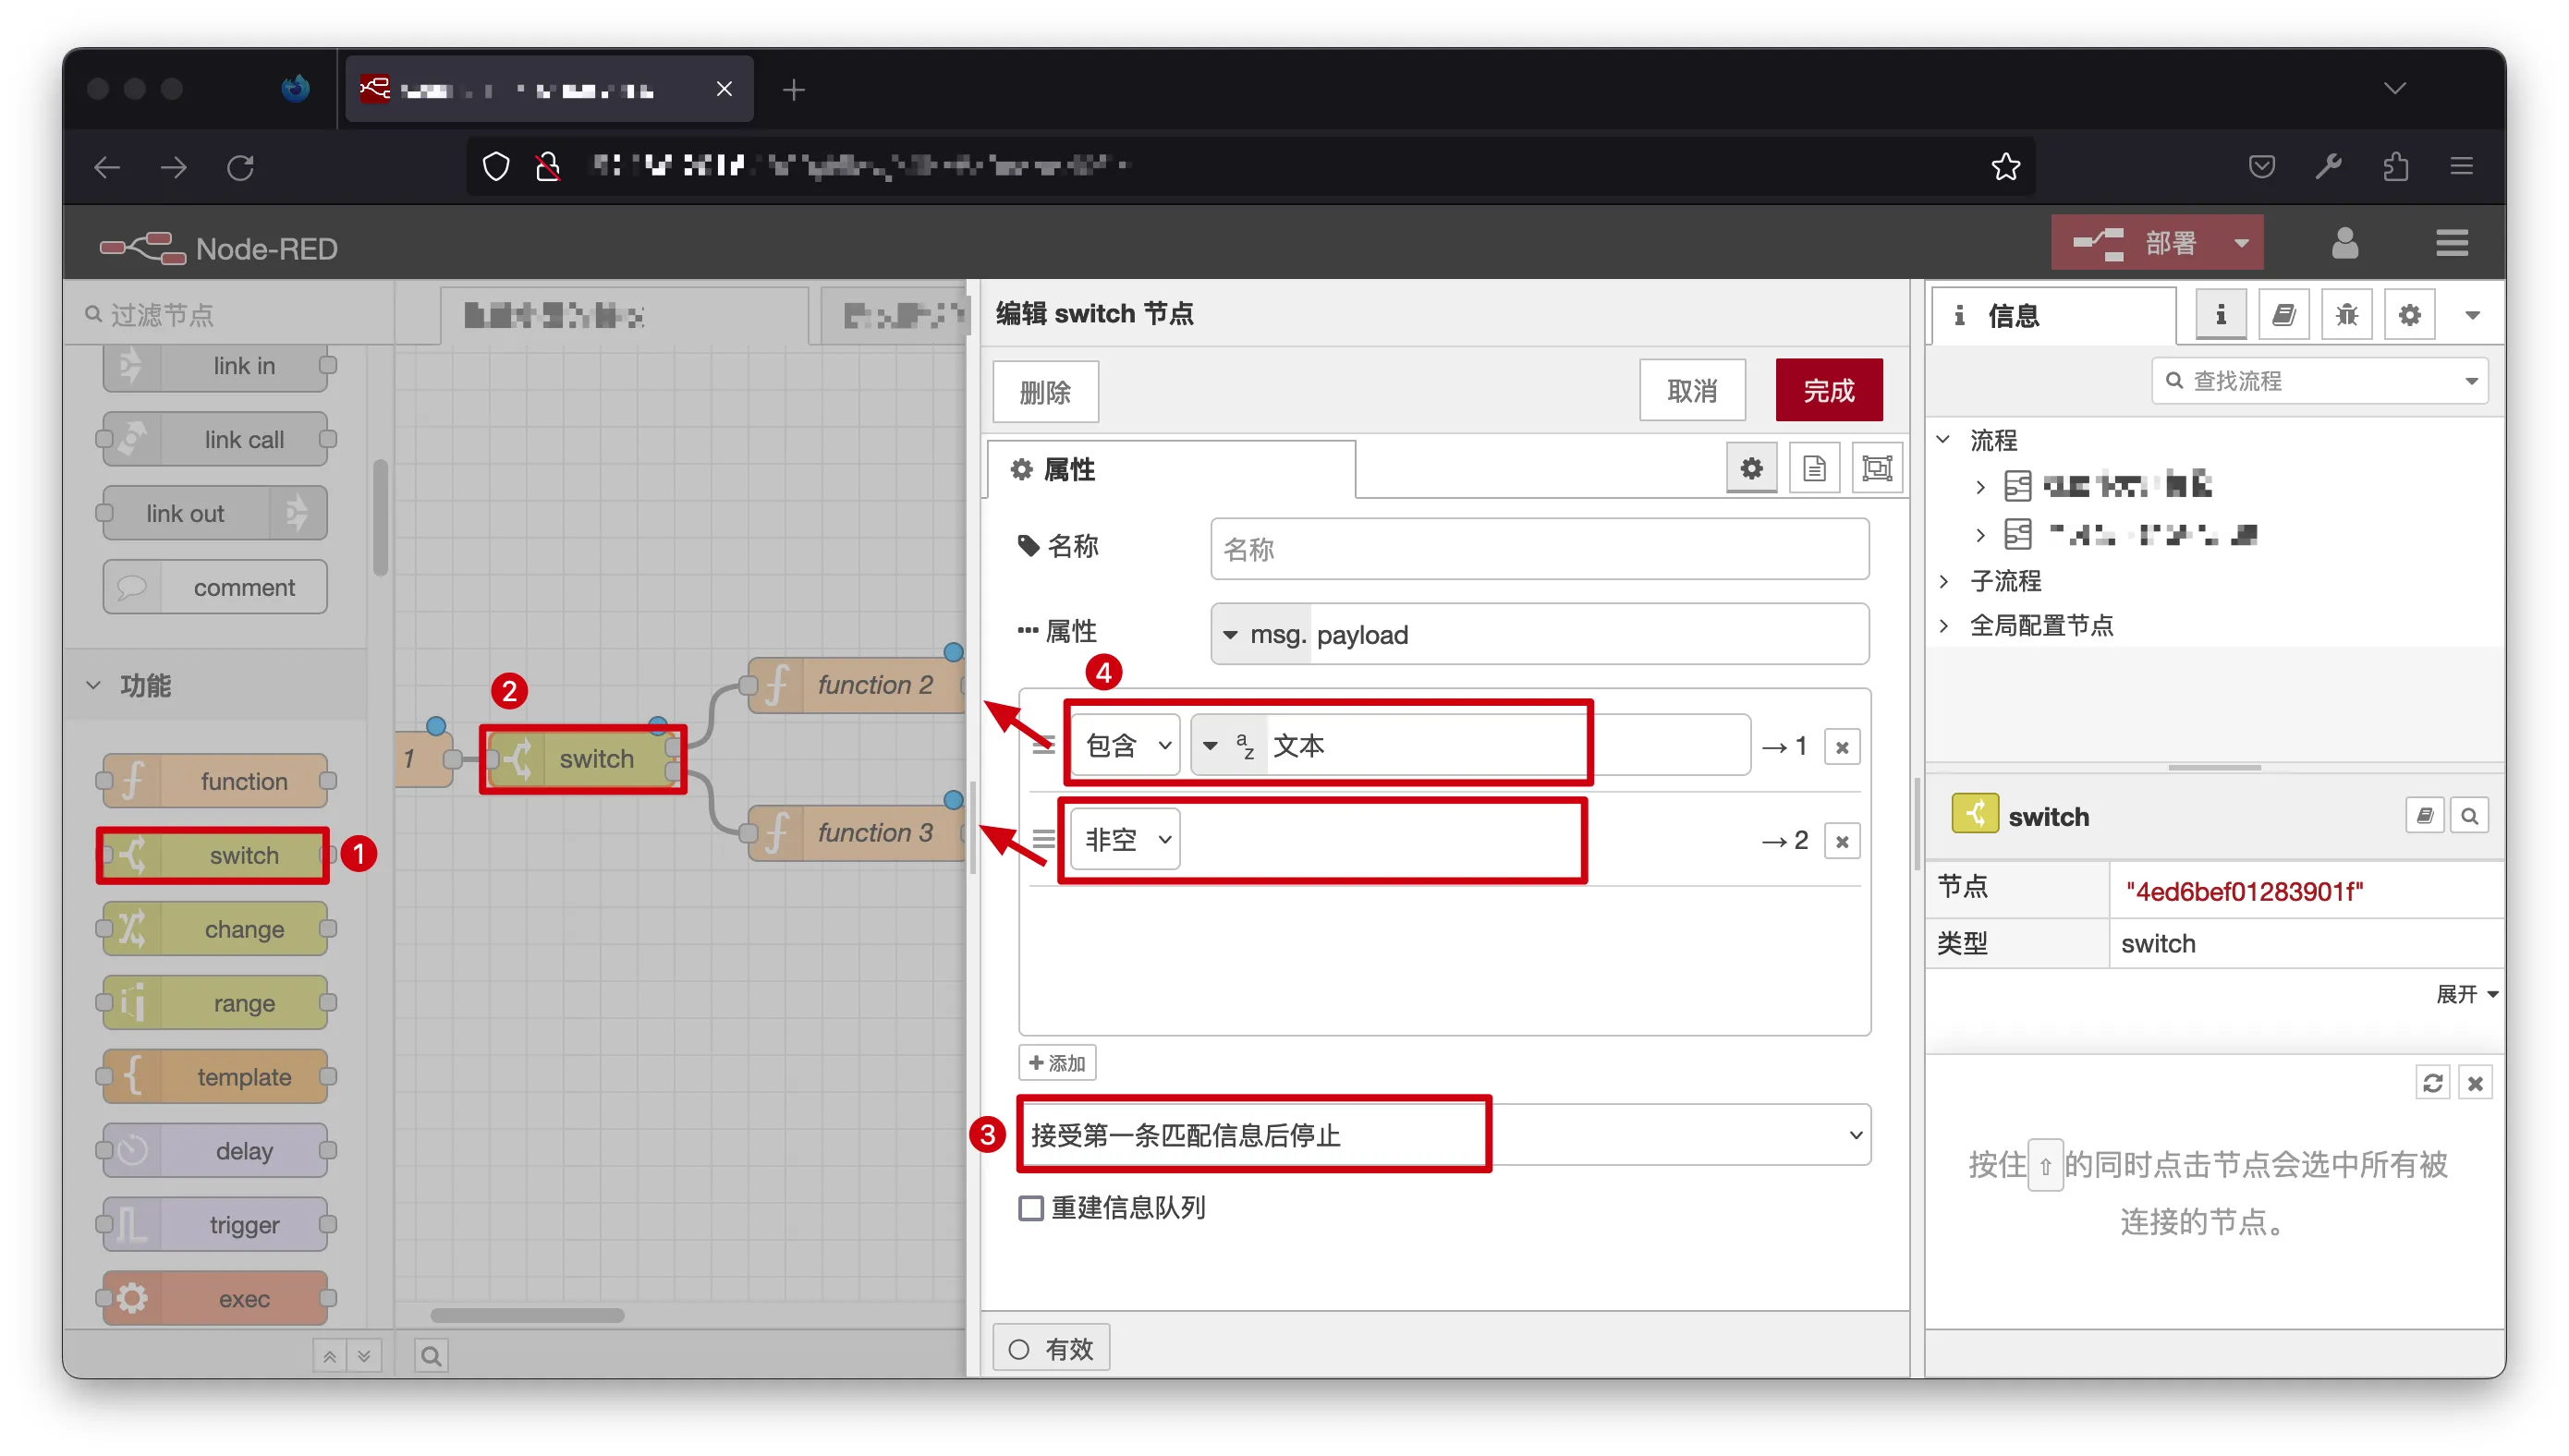This screenshot has height=1456, width=2569.
Task: Enable the 重建信息队列 checkbox
Action: 1031,1208
